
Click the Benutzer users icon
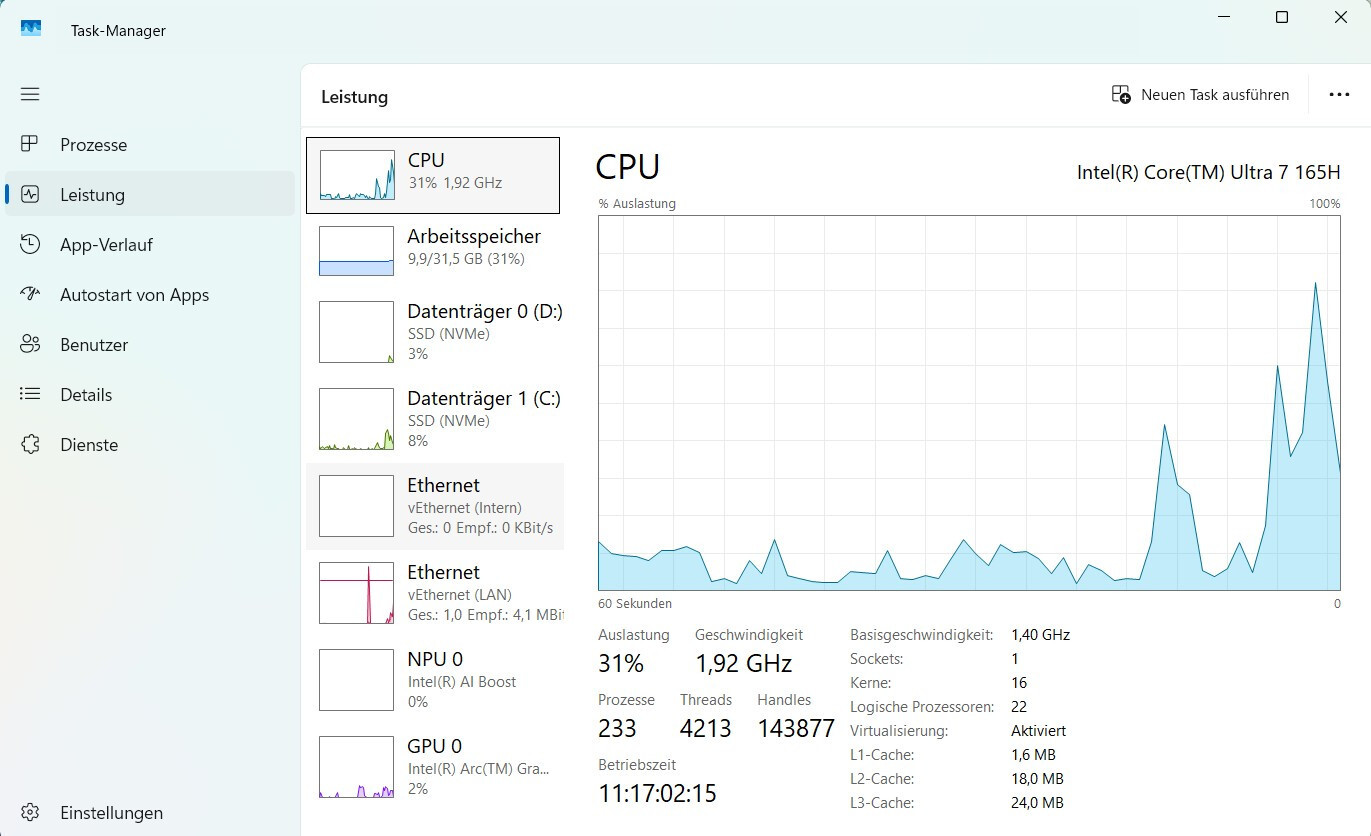(30, 344)
